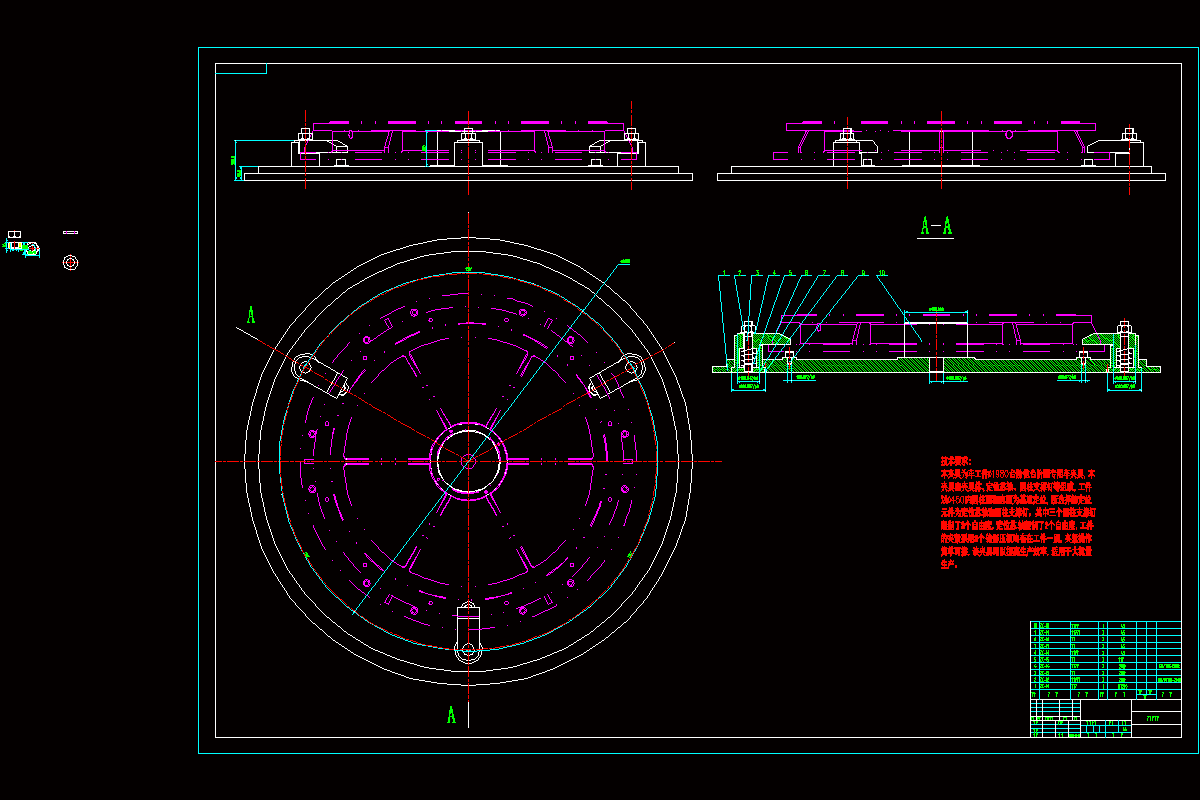Viewport: 1200px width, 800px height.
Task: Click part balloon number 1 in section view
Action: (723, 272)
